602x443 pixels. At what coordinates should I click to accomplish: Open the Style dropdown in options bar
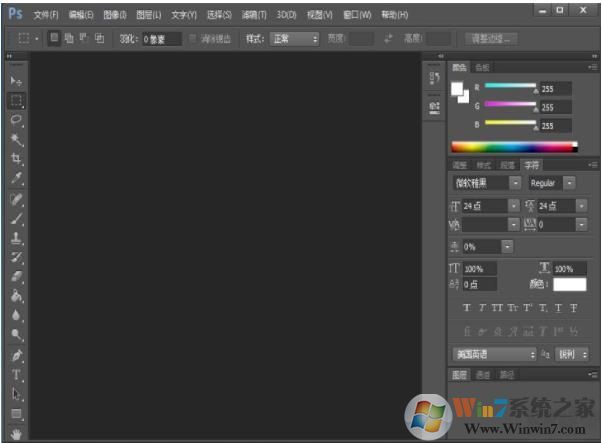coord(294,39)
